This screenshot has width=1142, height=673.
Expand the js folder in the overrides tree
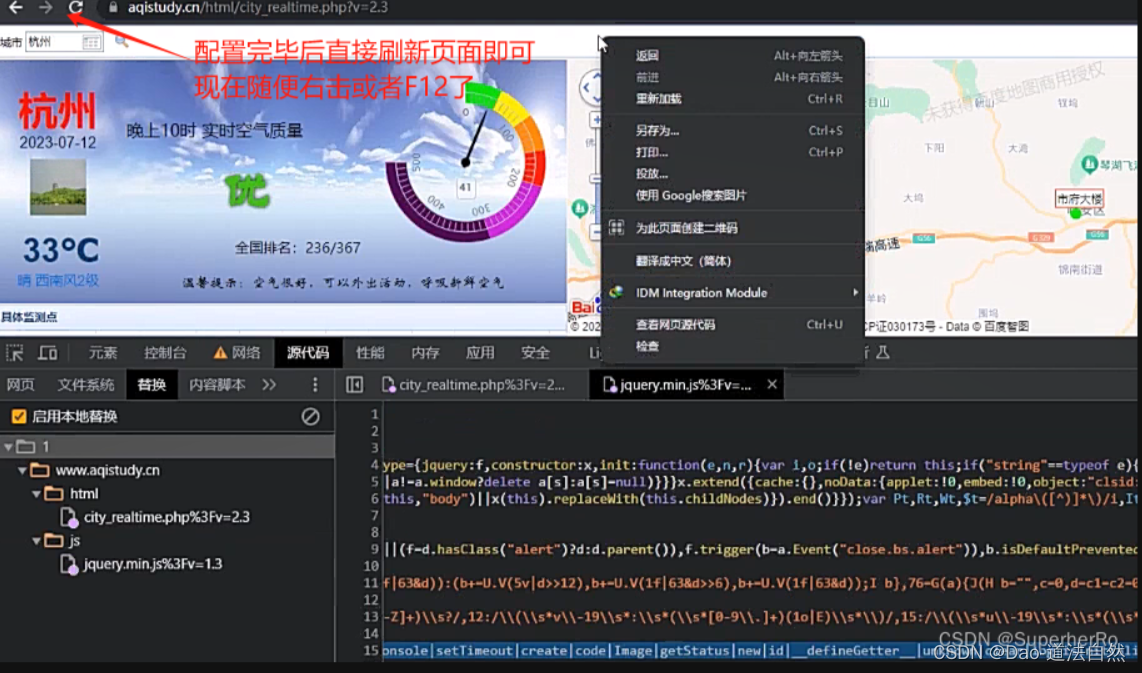point(34,540)
